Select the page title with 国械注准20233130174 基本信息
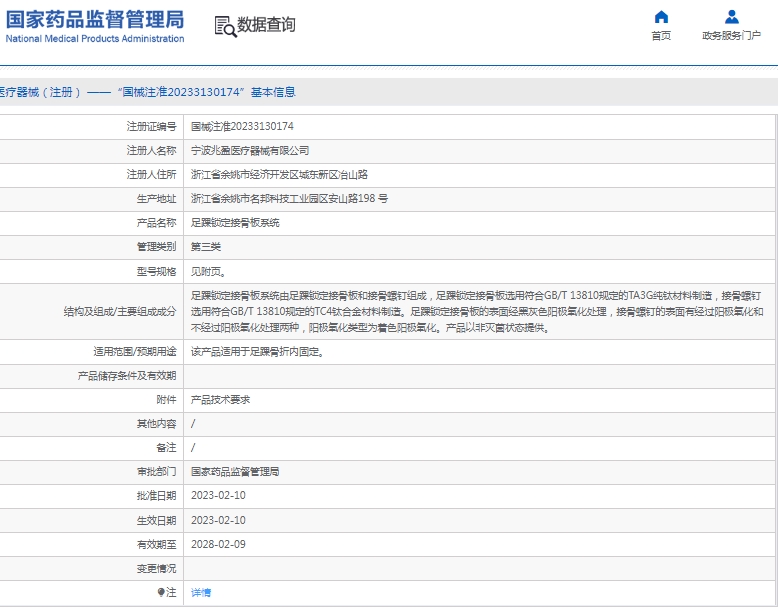 148,92
